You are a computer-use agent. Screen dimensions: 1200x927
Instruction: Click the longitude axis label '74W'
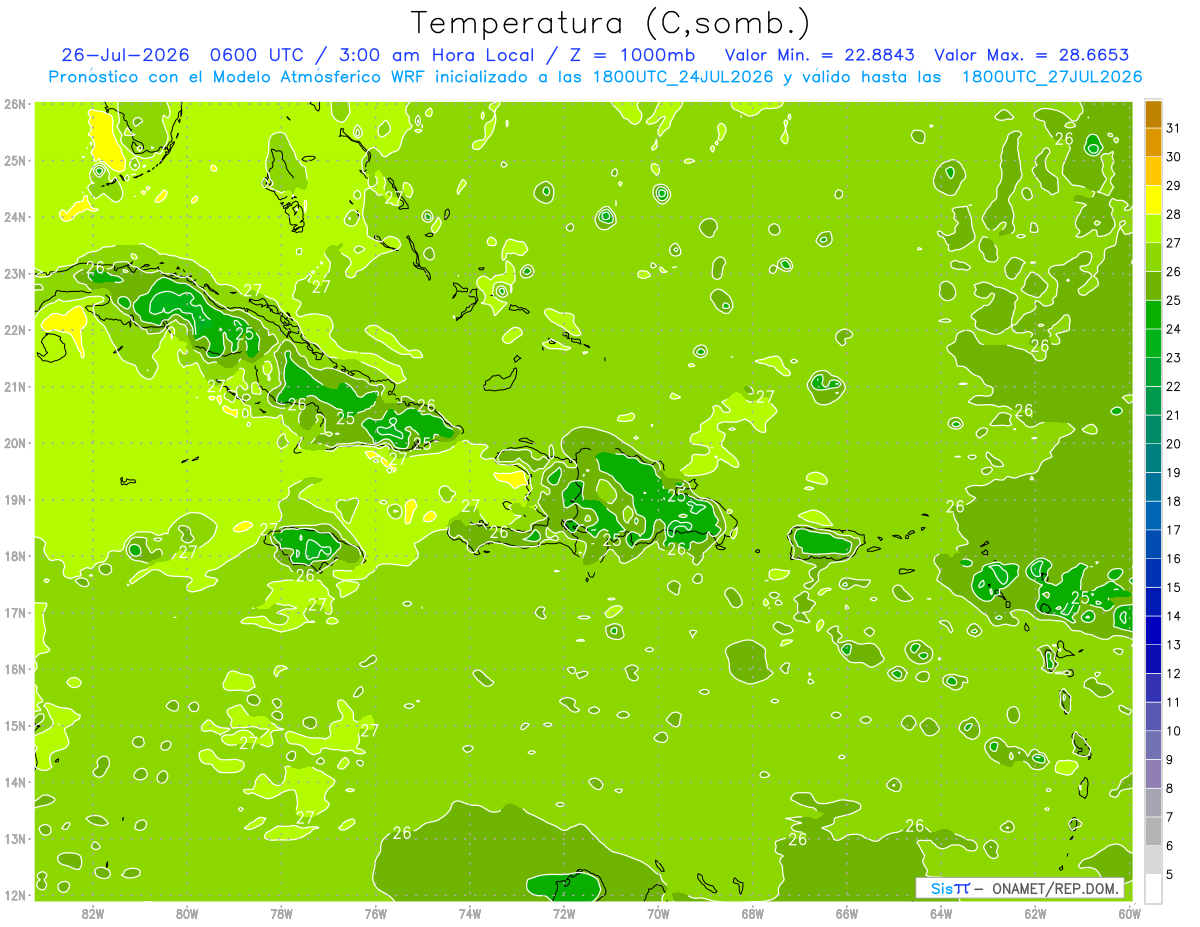point(470,913)
